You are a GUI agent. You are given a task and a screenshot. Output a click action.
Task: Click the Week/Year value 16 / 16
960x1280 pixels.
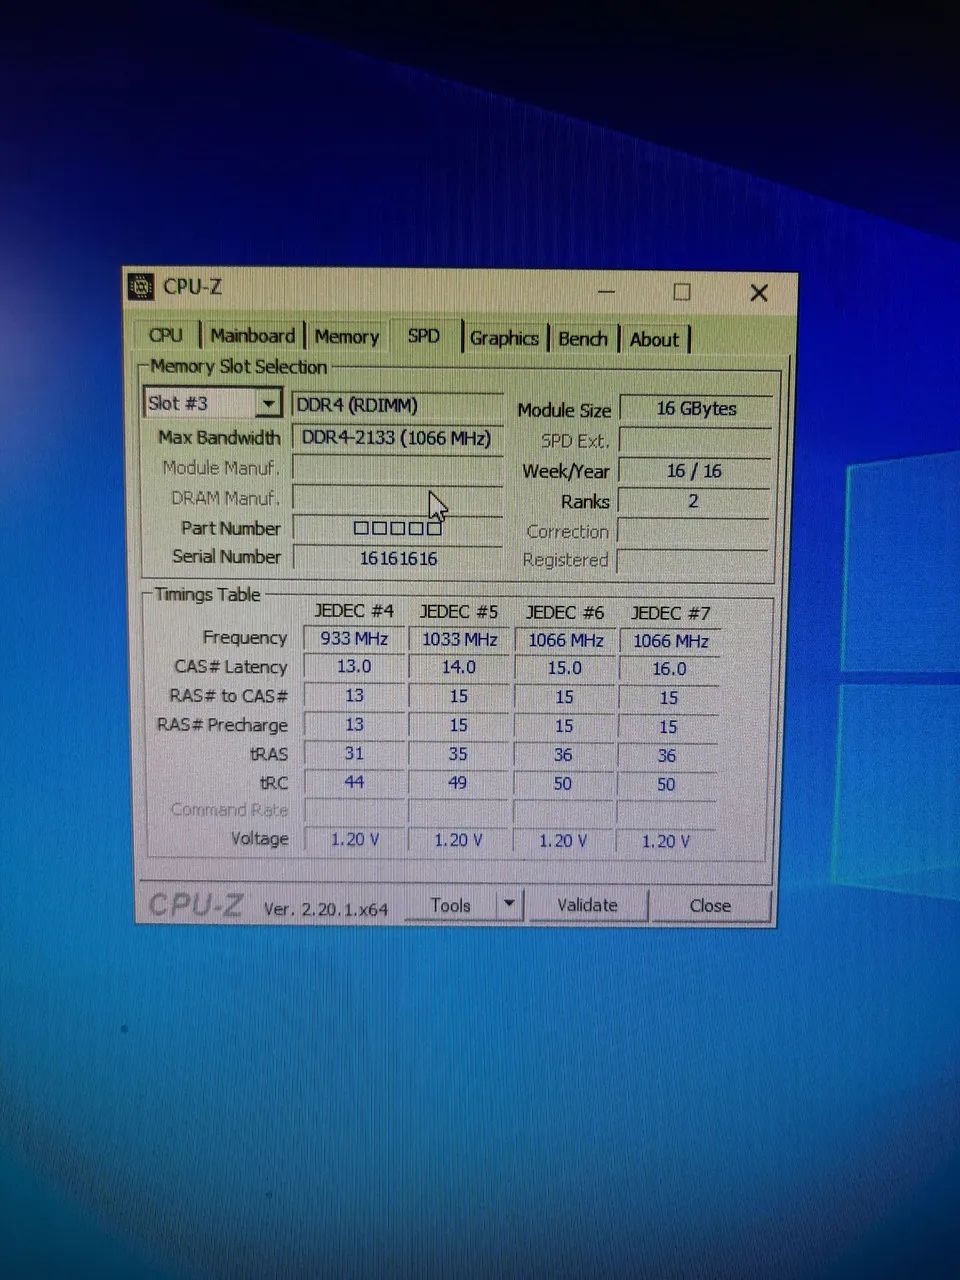[694, 471]
